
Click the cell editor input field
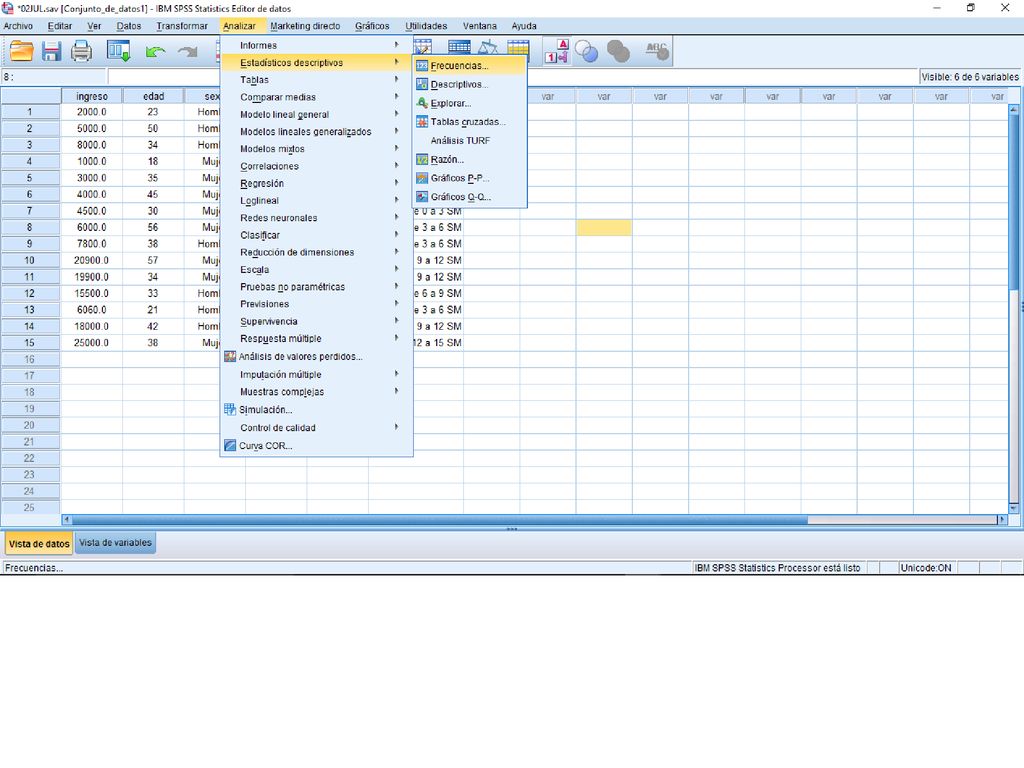coord(513,77)
